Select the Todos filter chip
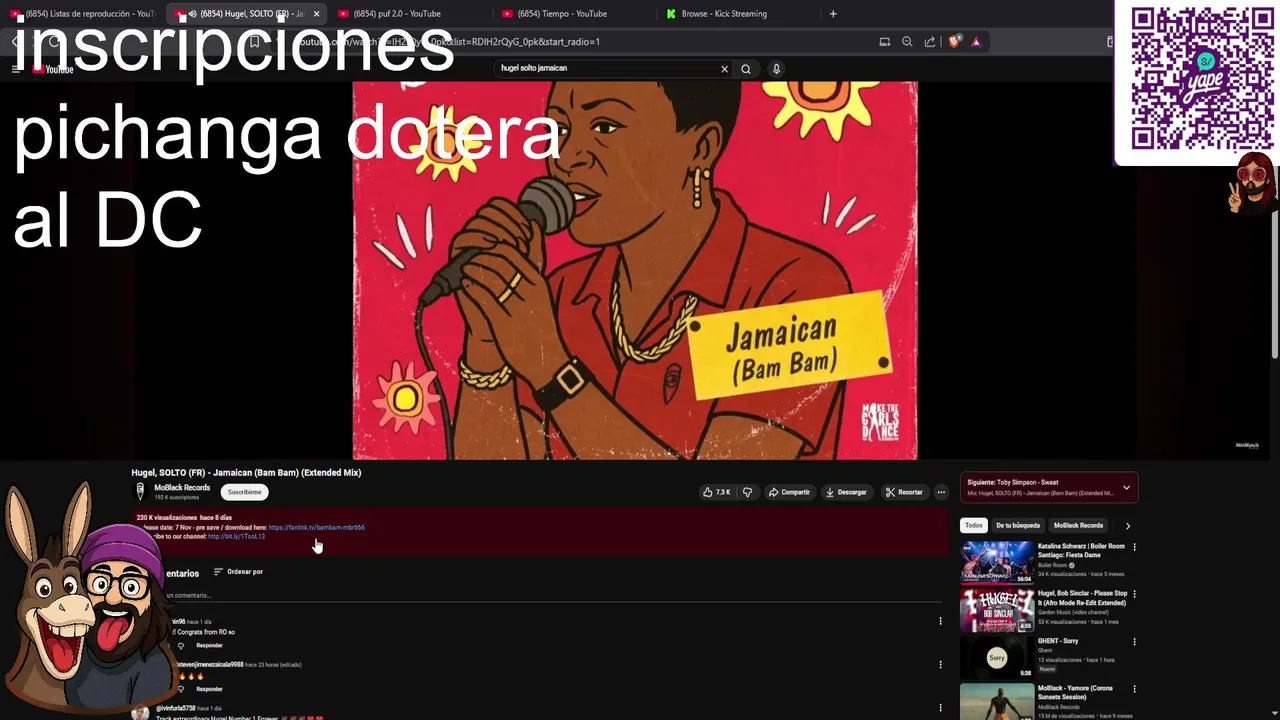1280x720 pixels. point(973,525)
